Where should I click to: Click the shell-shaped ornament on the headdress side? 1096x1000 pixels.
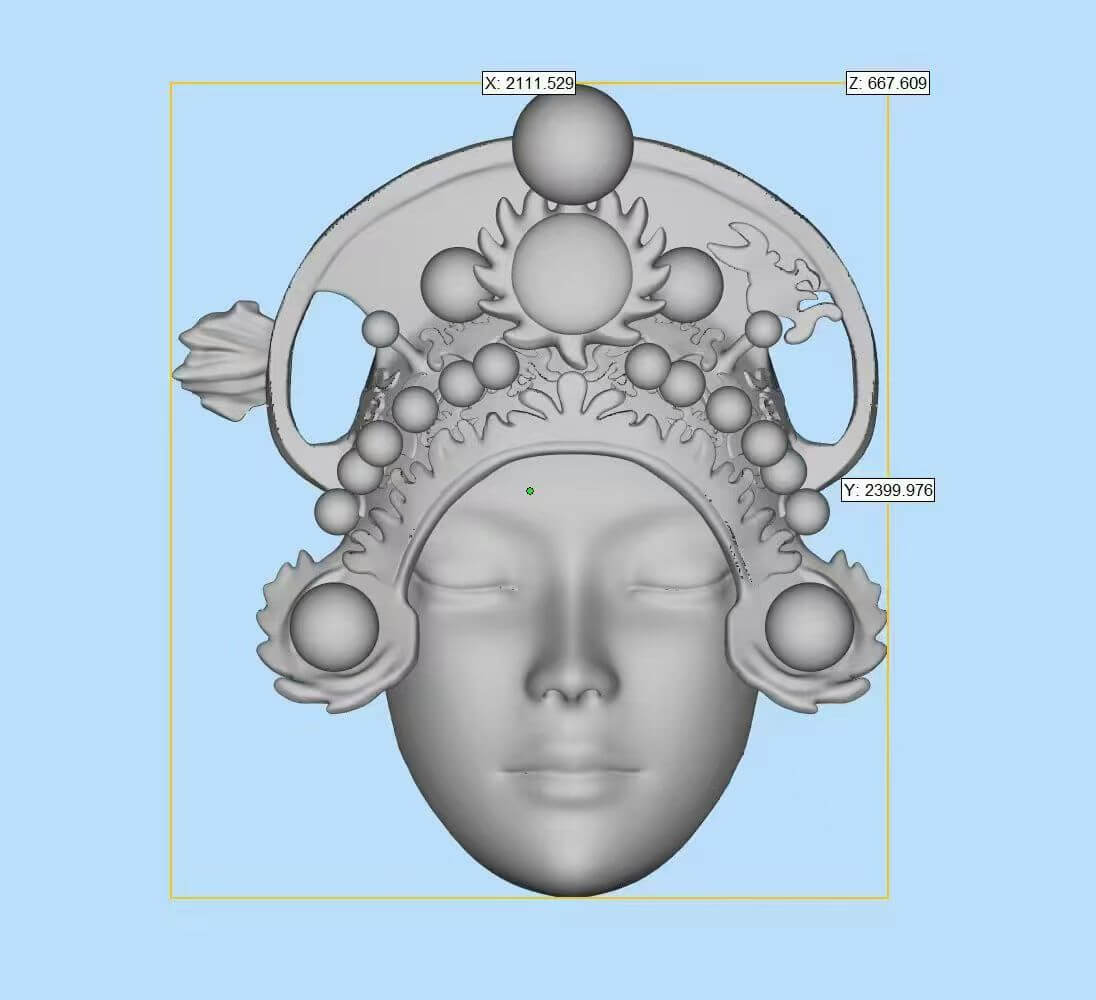222,358
